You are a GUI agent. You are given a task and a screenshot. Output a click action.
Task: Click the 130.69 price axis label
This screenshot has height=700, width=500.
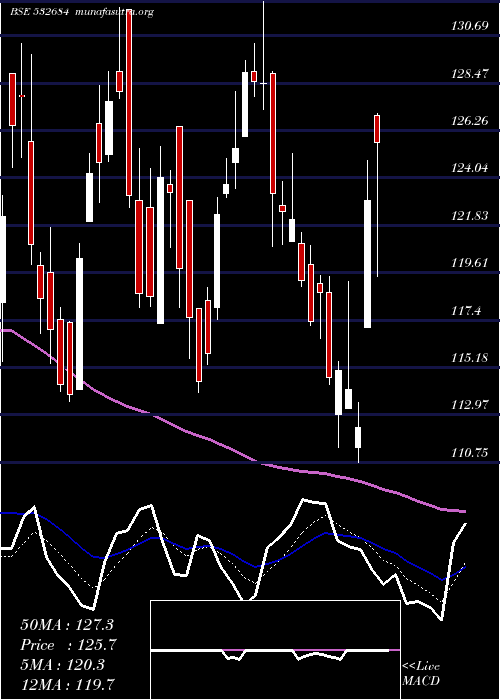click(x=470, y=26)
